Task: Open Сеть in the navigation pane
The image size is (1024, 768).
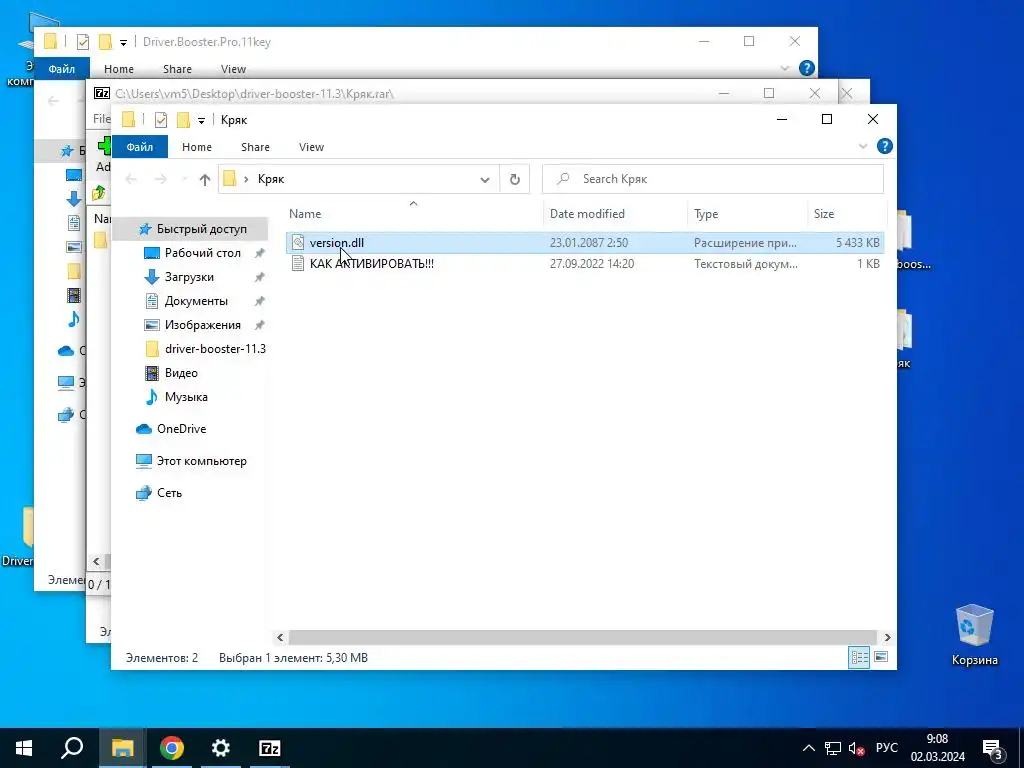Action: pyautogui.click(x=169, y=493)
